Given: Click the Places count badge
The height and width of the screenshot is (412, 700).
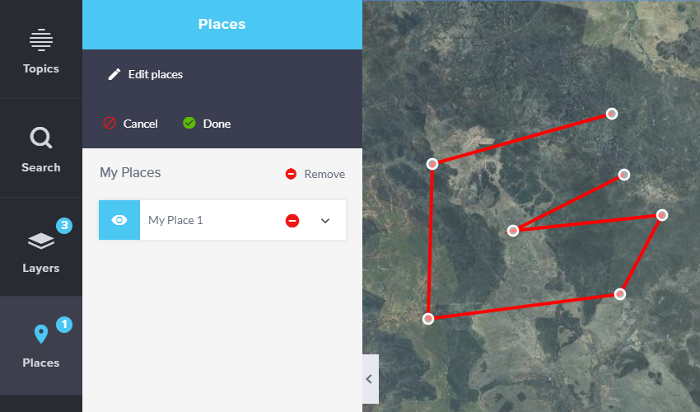Looking at the screenshot, I should [x=63, y=324].
